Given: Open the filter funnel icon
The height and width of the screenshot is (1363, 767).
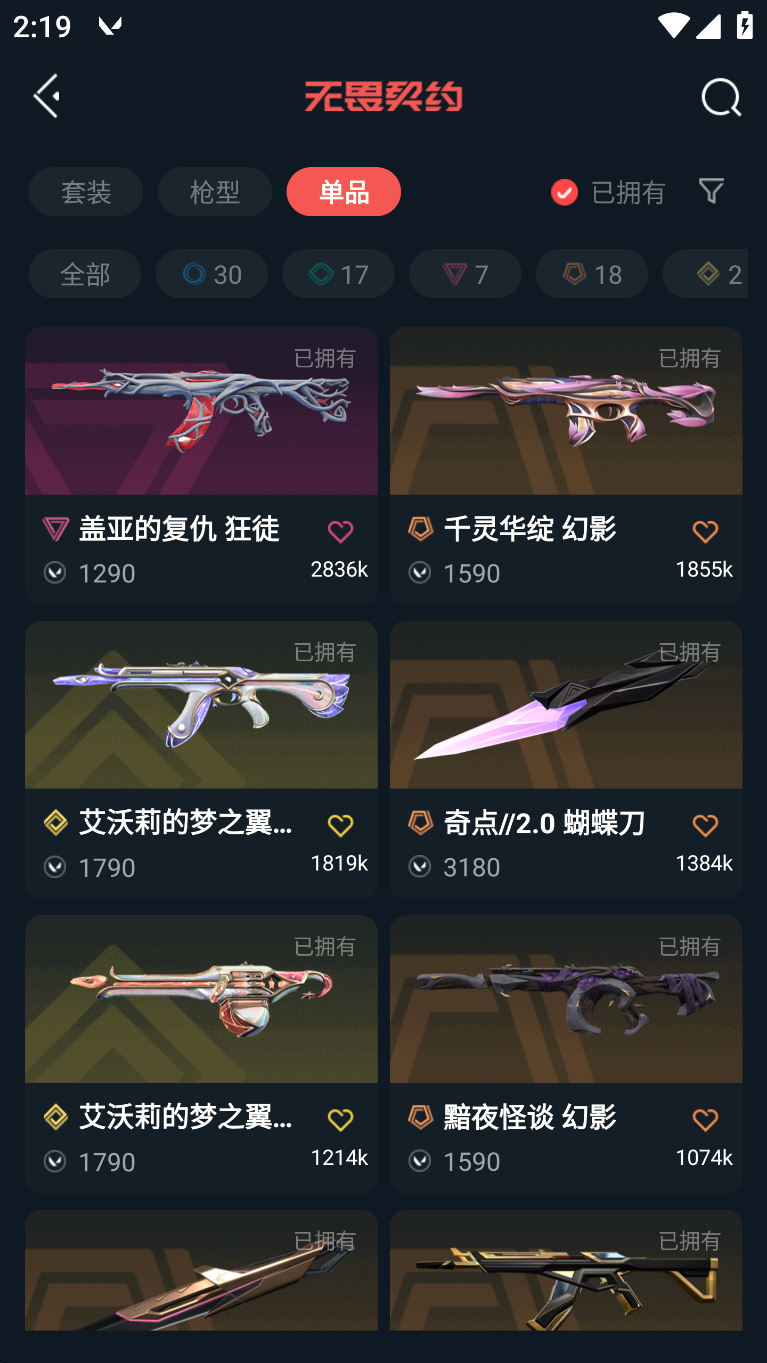Looking at the screenshot, I should (x=711, y=190).
